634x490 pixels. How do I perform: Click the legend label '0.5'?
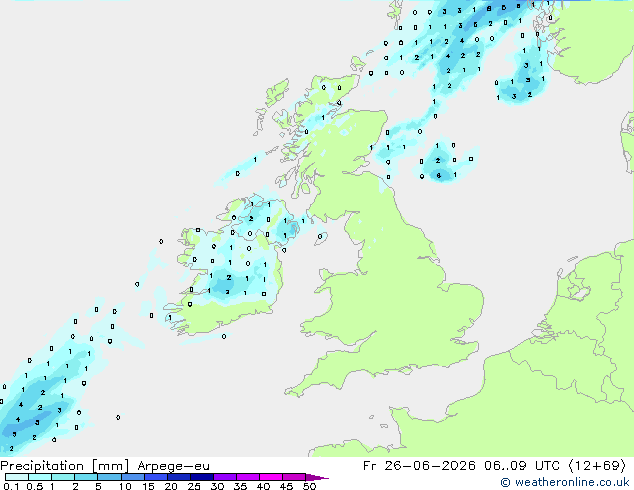[35, 486]
